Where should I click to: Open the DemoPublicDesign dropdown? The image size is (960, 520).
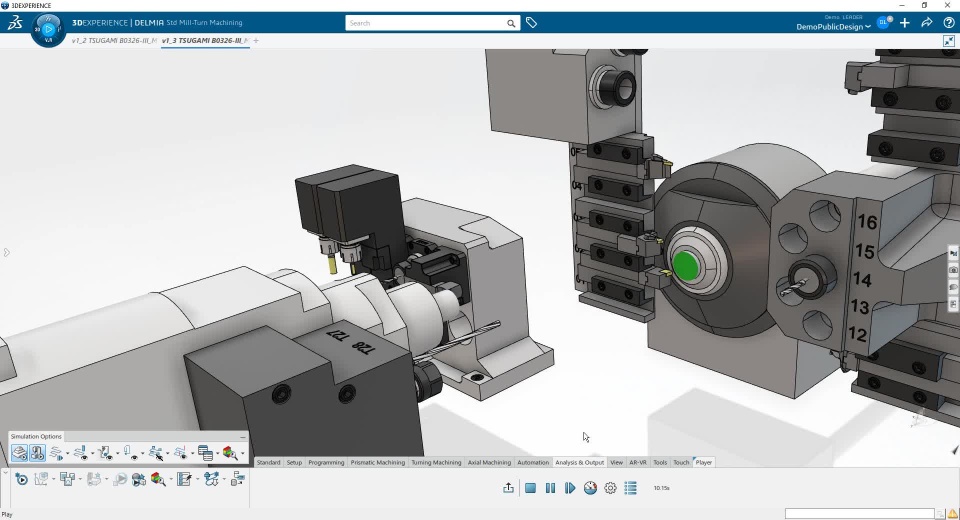click(833, 27)
